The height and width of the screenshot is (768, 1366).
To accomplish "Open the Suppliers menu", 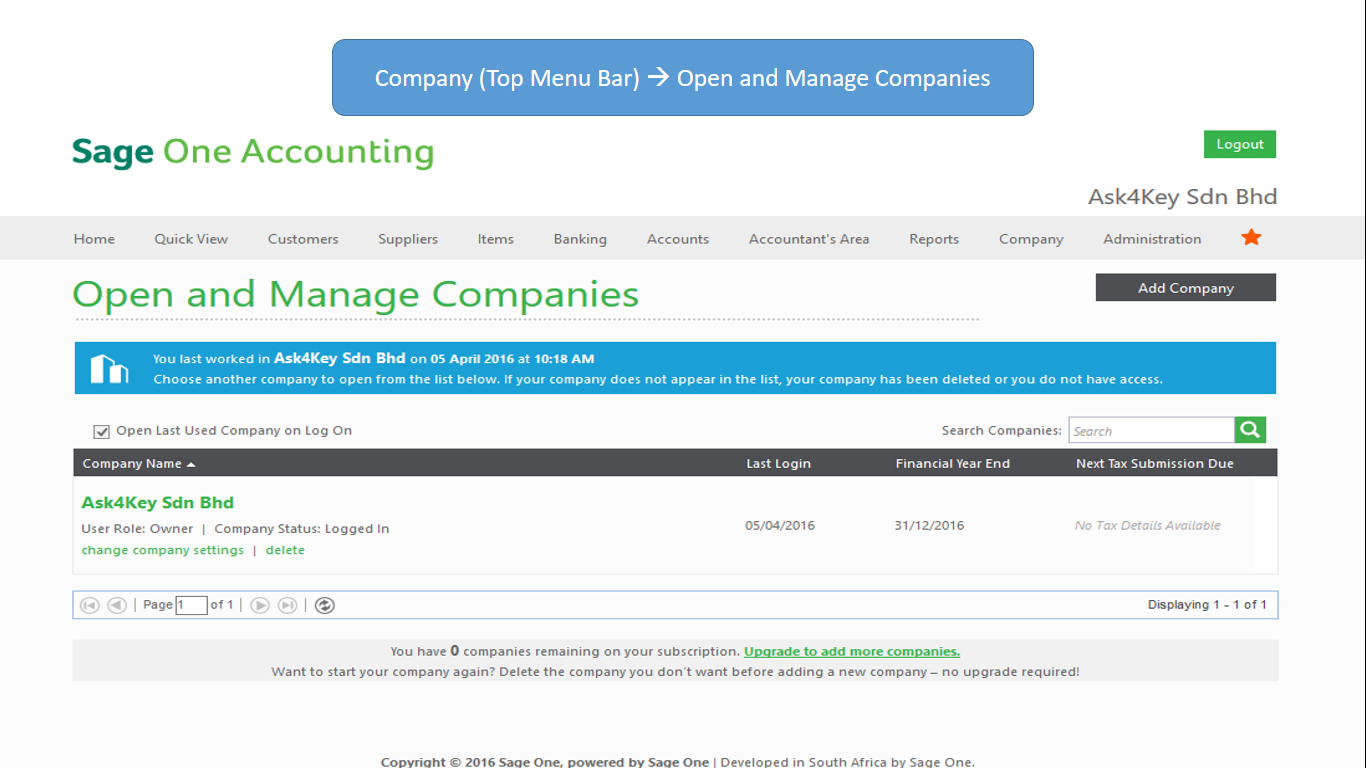I will coord(408,239).
